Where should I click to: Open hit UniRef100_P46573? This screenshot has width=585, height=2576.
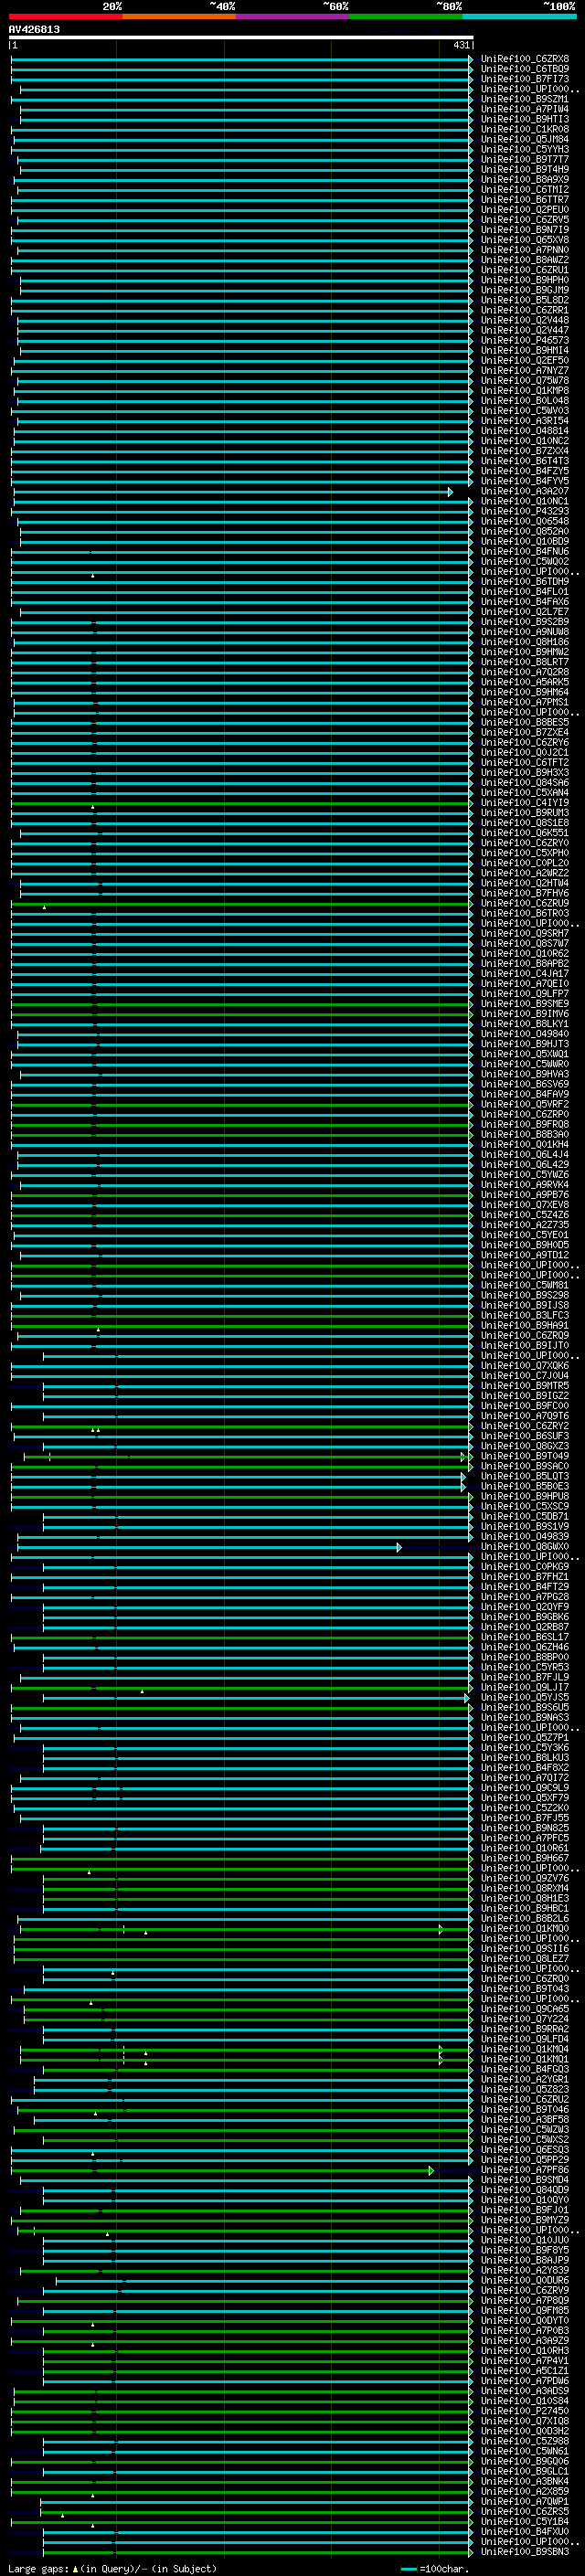click(x=525, y=340)
